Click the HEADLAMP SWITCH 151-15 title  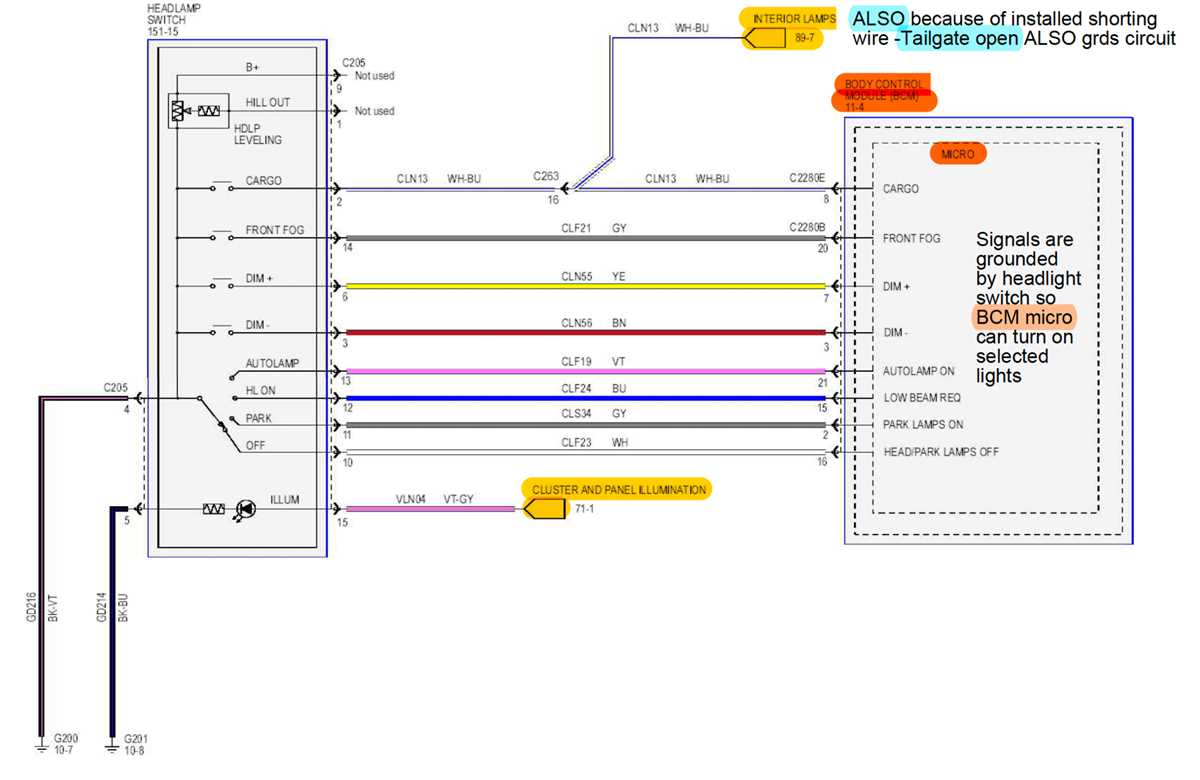pyautogui.click(x=175, y=20)
